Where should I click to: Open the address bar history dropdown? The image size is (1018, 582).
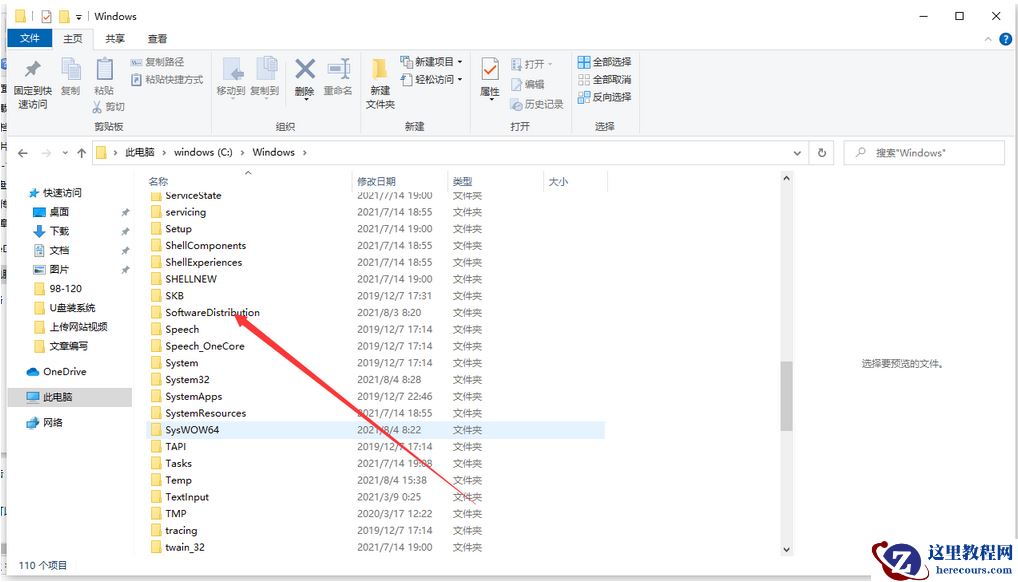[x=797, y=152]
